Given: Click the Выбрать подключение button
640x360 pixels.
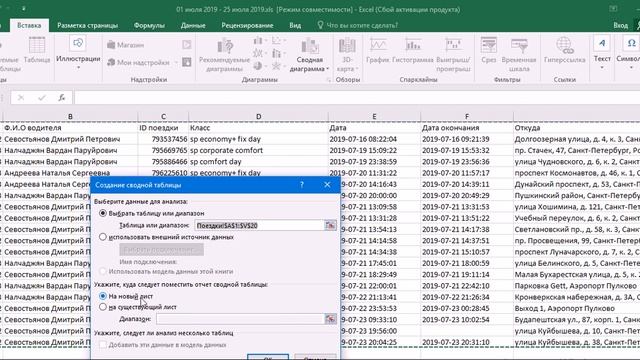Looking at the screenshot, I should click(161, 249).
